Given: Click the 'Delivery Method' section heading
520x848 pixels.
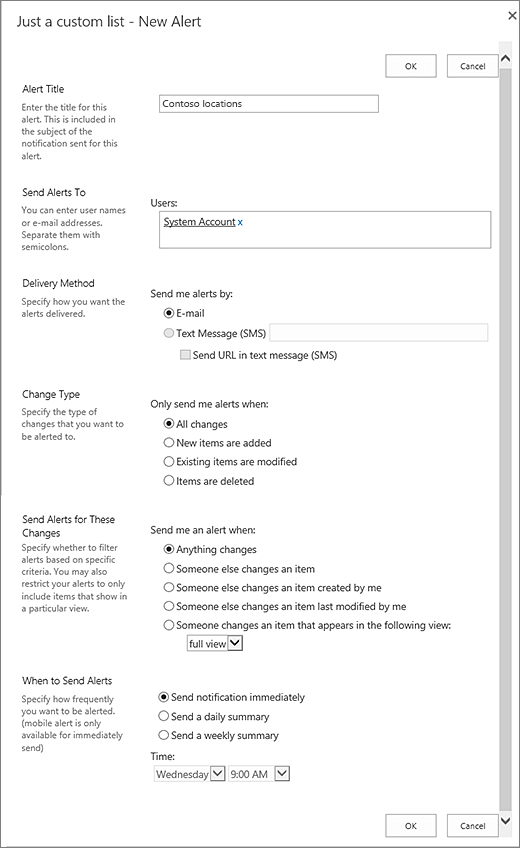Looking at the screenshot, I should click(58, 283).
